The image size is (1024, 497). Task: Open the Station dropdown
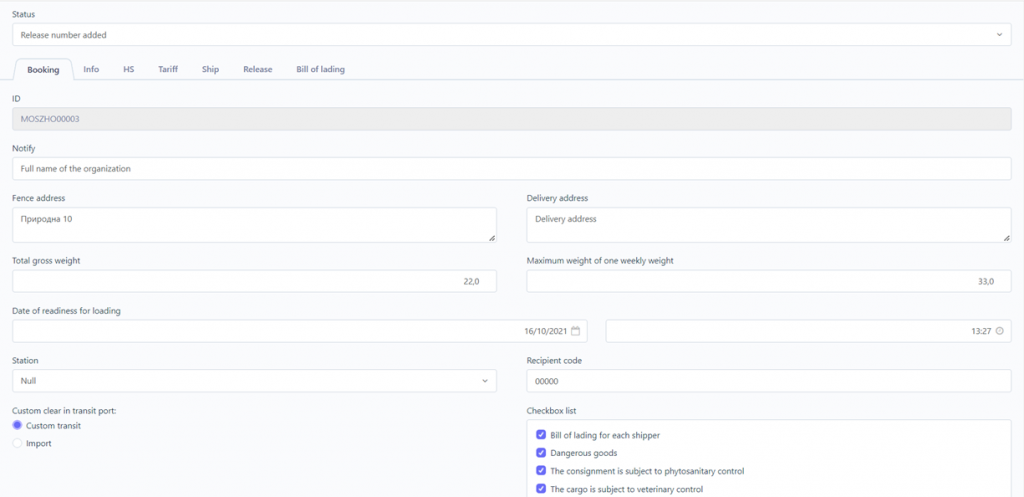pyautogui.click(x=254, y=381)
